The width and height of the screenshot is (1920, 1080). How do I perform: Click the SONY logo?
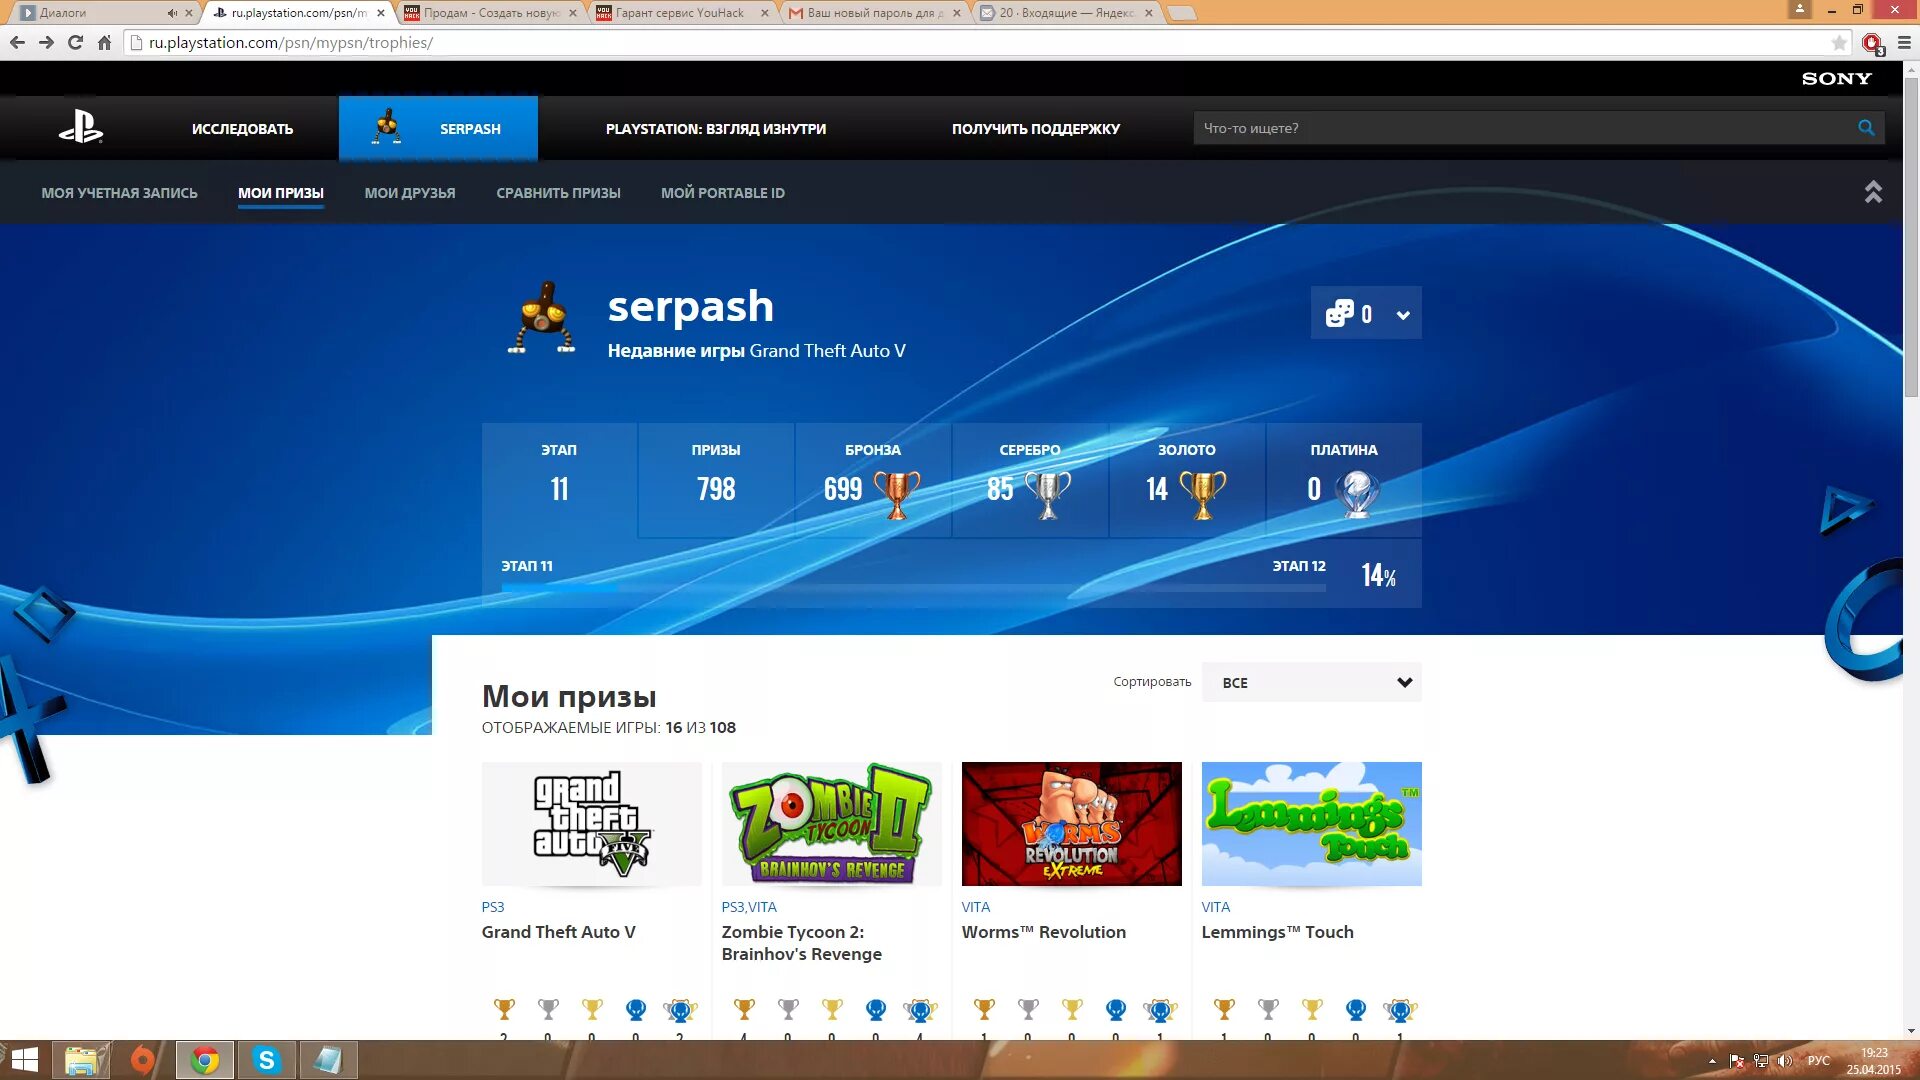pyautogui.click(x=1836, y=78)
